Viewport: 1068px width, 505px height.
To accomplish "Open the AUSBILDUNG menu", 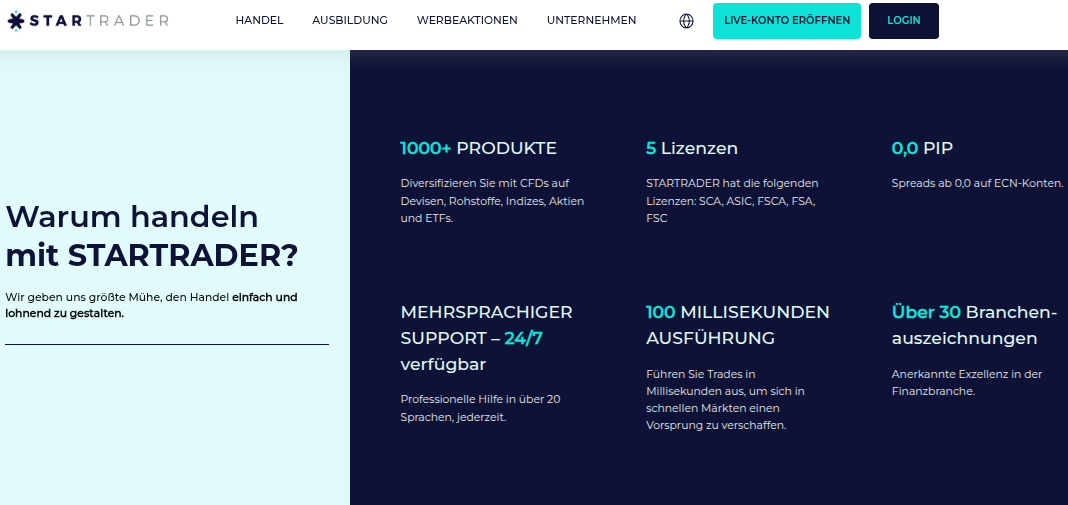I will pyautogui.click(x=350, y=20).
